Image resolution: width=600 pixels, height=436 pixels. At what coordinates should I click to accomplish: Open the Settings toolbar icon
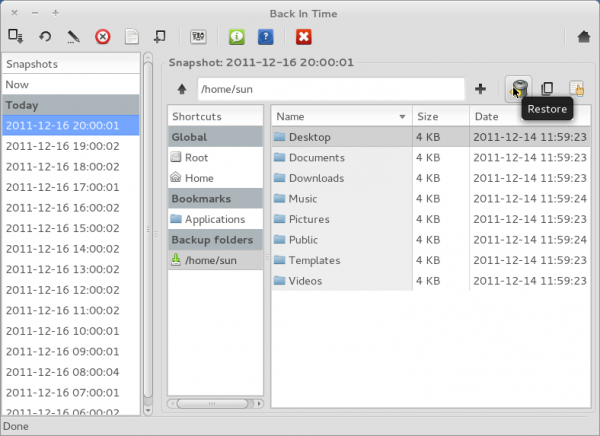tap(198, 37)
